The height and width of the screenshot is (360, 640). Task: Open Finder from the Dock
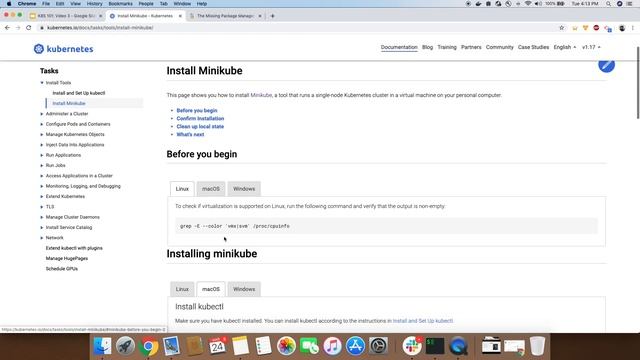pyautogui.click(x=102, y=346)
